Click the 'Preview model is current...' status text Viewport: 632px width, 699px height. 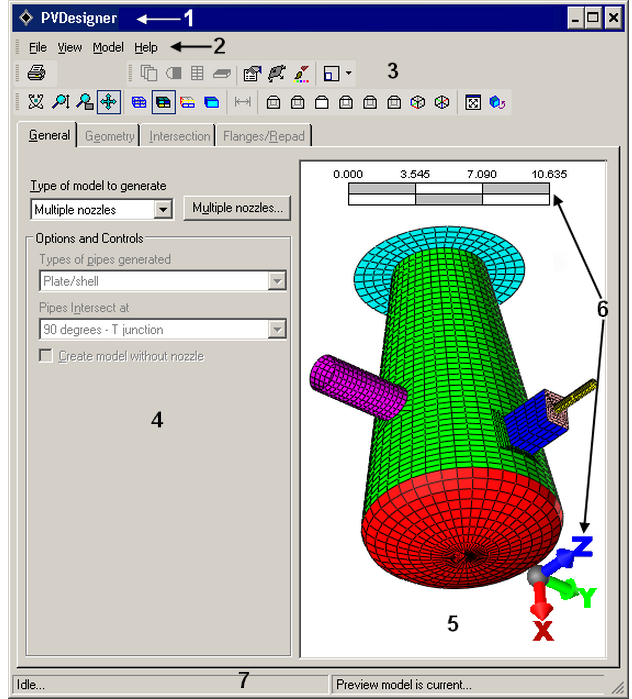(403, 684)
